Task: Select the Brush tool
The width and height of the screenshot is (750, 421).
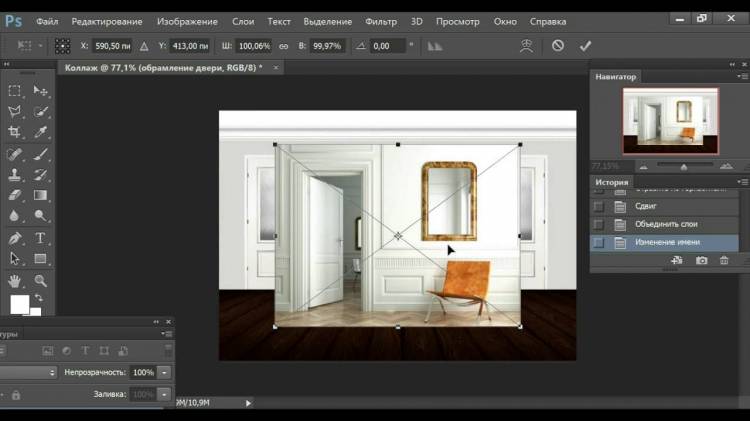Action: (40, 154)
